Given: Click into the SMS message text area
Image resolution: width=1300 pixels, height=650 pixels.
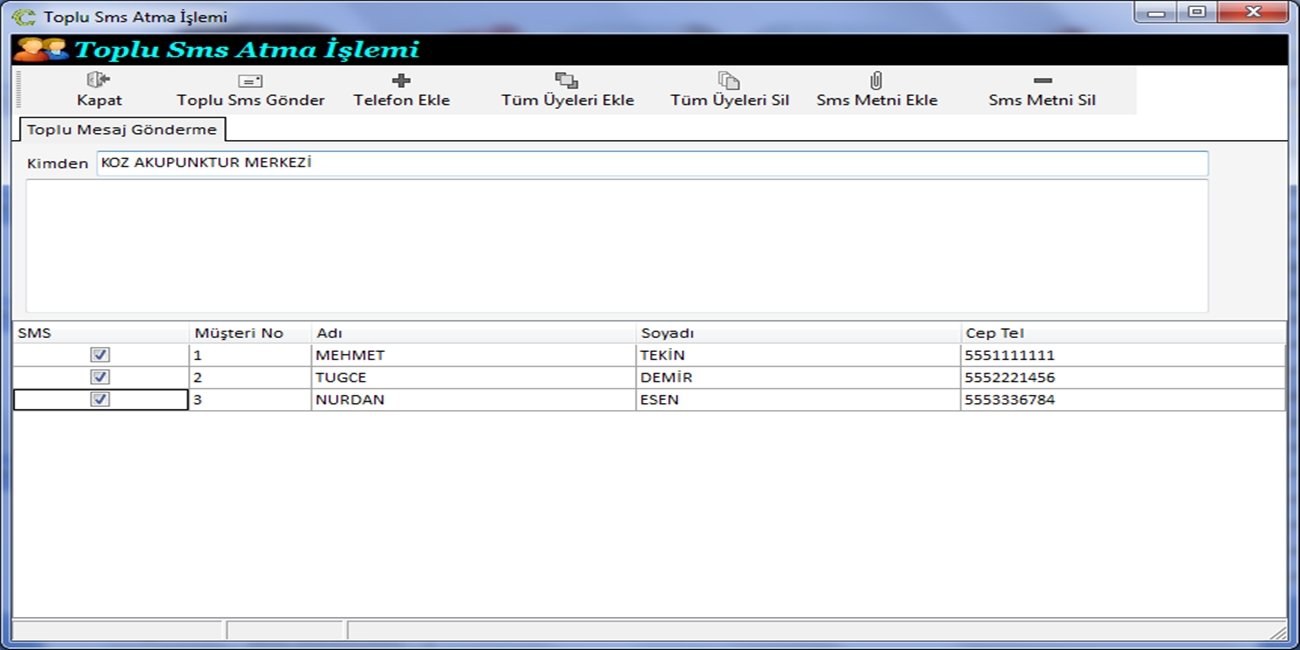Looking at the screenshot, I should coord(616,246).
